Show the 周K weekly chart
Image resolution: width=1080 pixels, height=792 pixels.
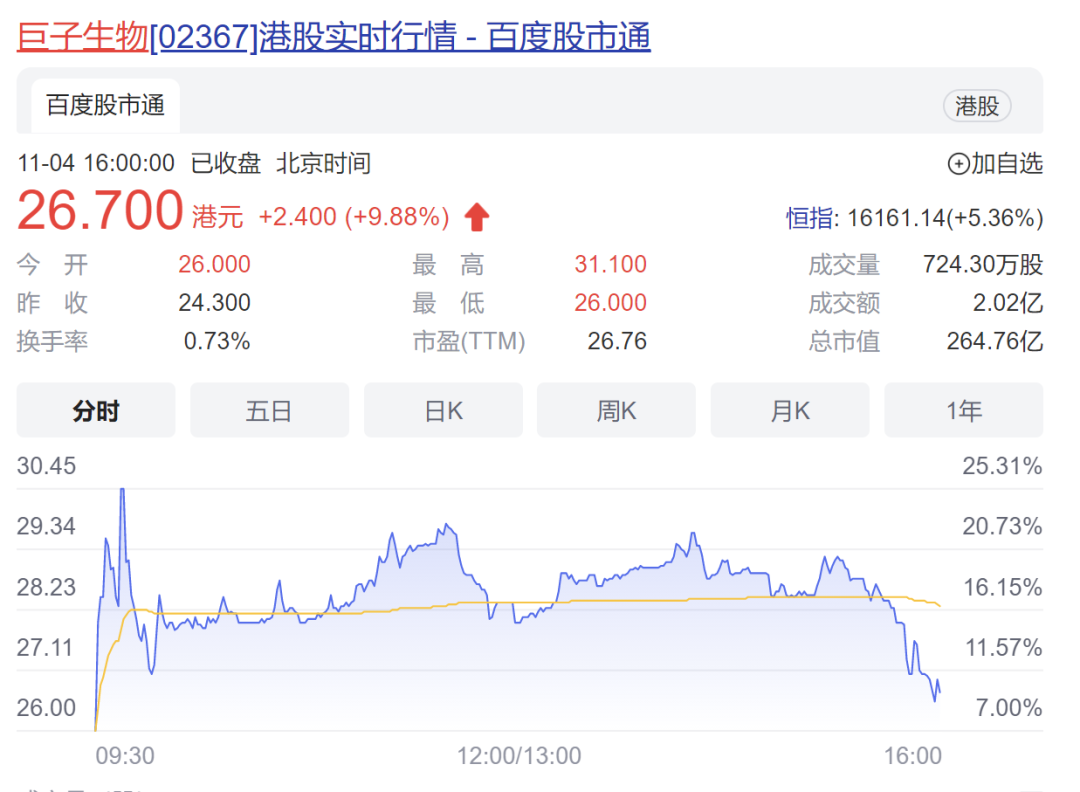click(x=616, y=411)
